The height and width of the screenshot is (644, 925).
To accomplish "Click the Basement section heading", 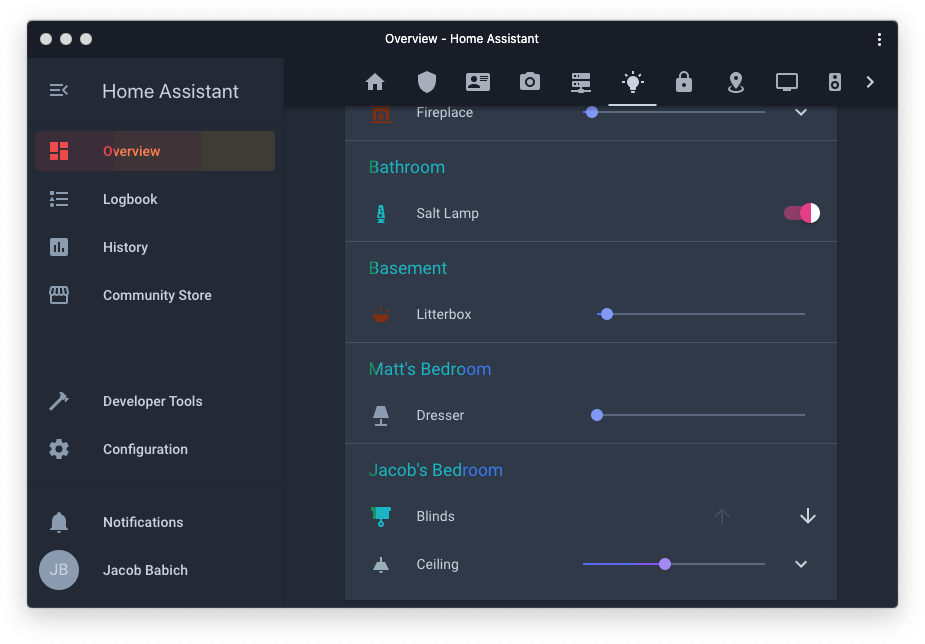I will 408,268.
